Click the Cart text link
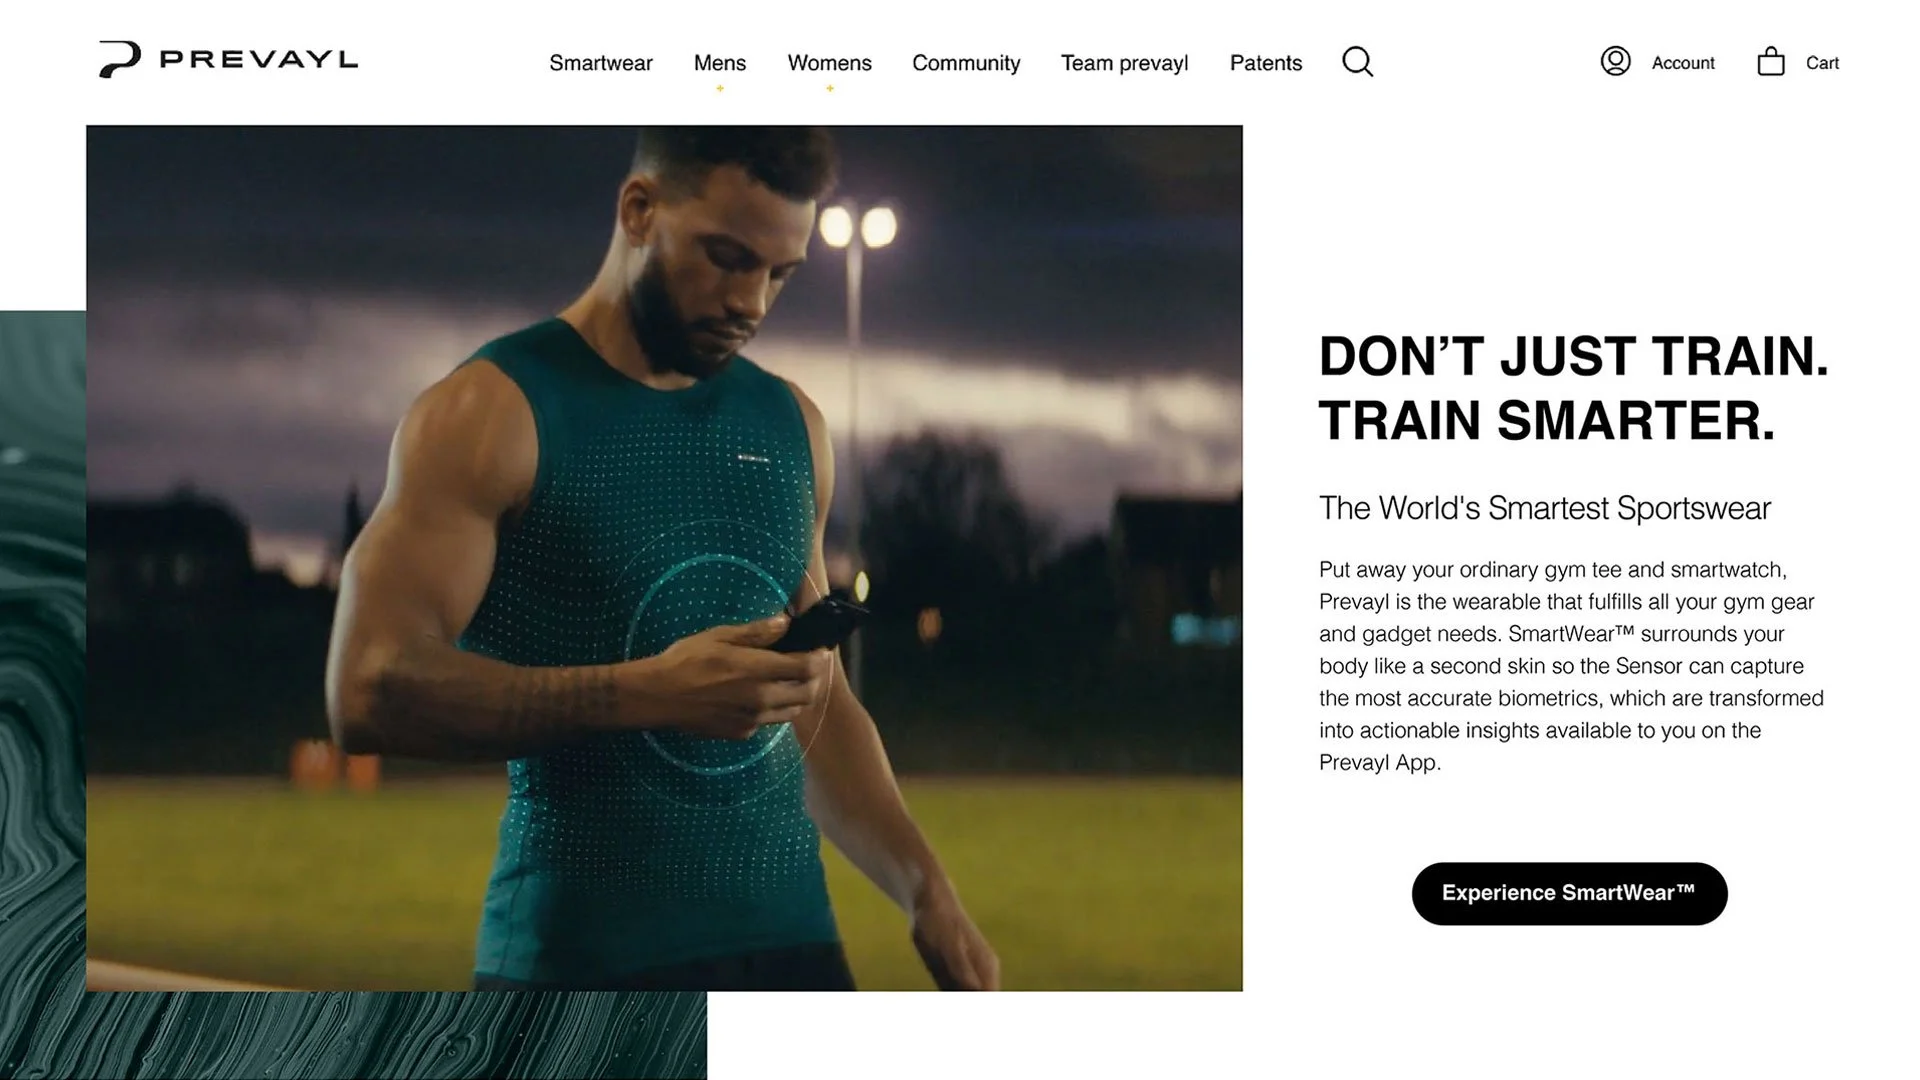Viewport: 1920px width, 1080px height. click(x=1822, y=63)
